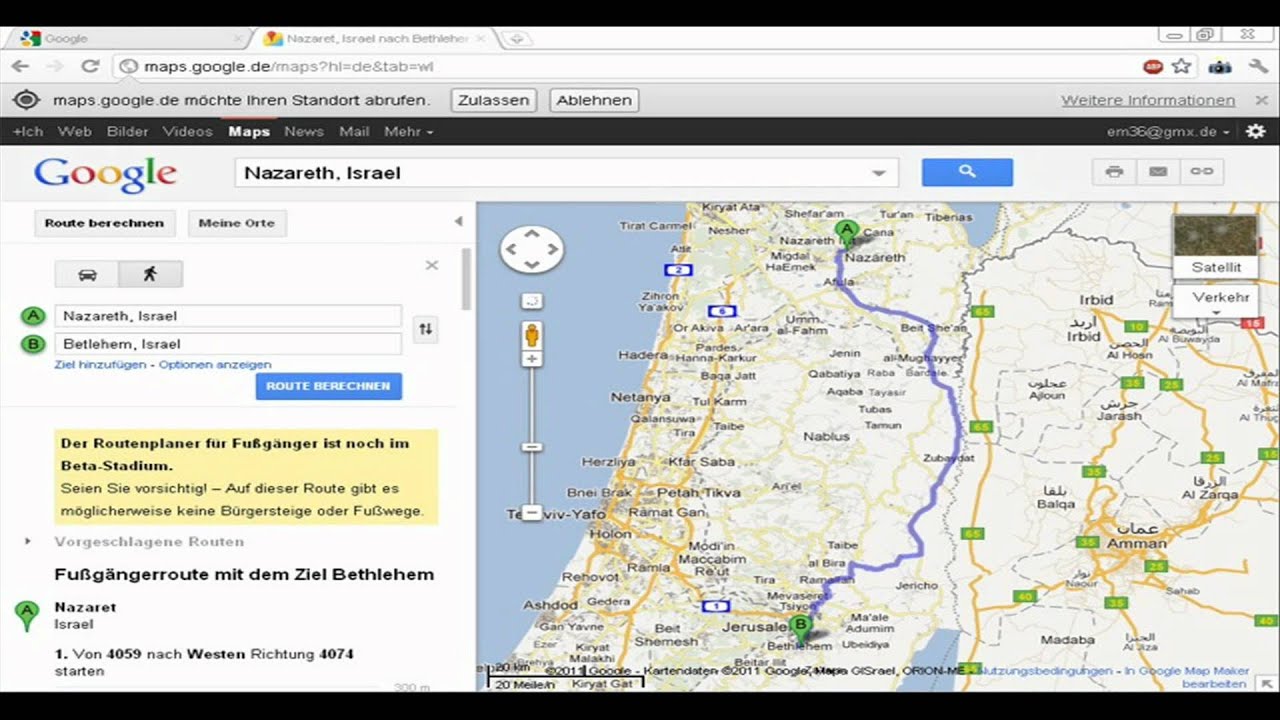This screenshot has height=720, width=1280.
Task: Select the walking mode
Action: pyautogui.click(x=150, y=274)
